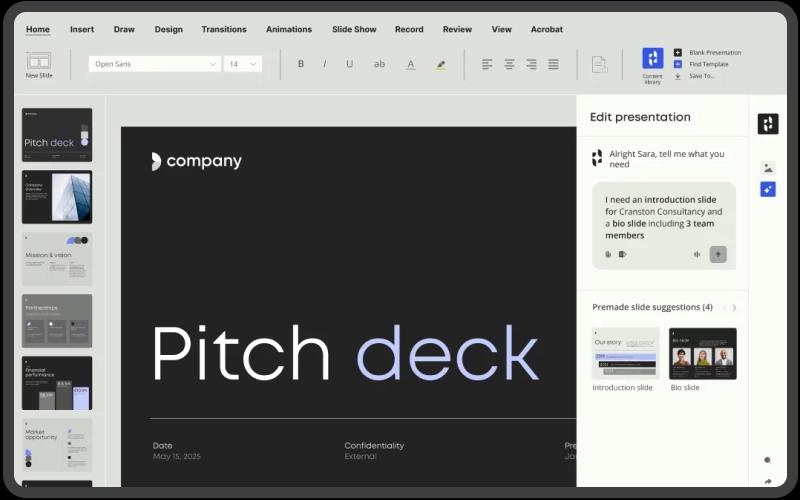
Task: Justify the text
Action: point(553,64)
